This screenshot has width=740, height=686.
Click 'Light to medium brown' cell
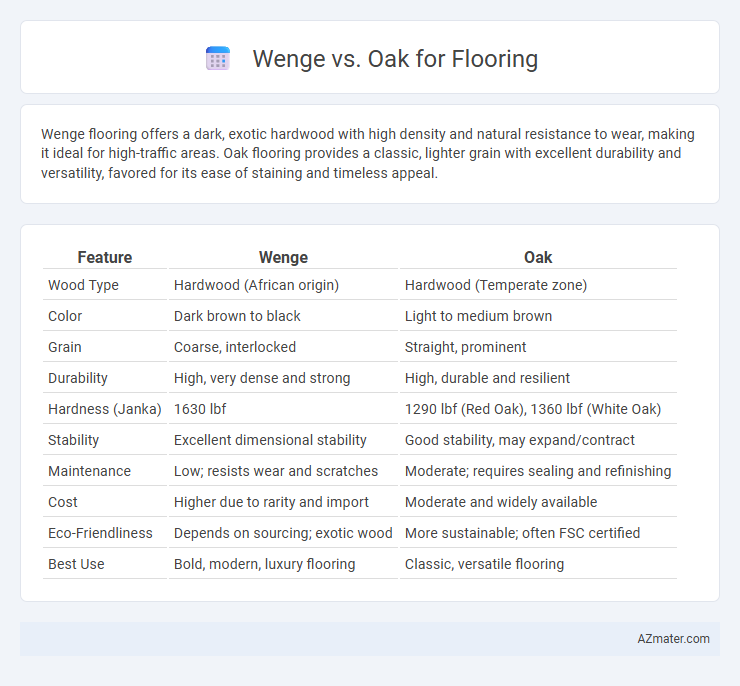(478, 316)
